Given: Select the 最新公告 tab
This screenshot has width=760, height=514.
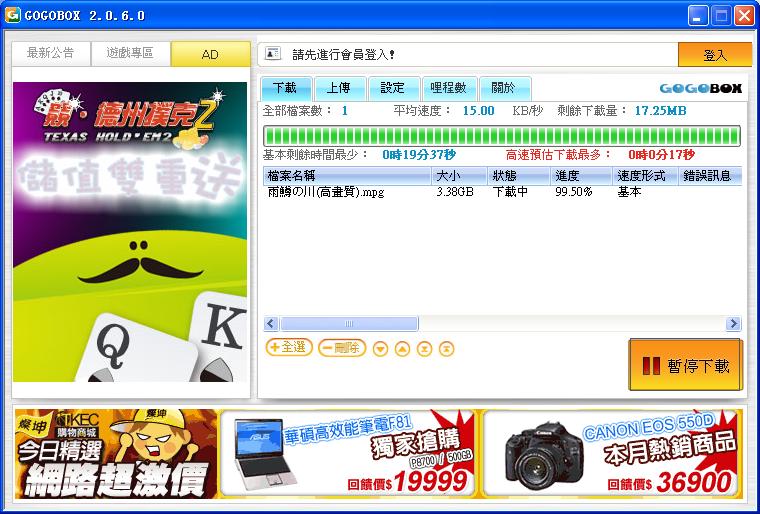Looking at the screenshot, I should pyautogui.click(x=51, y=53).
